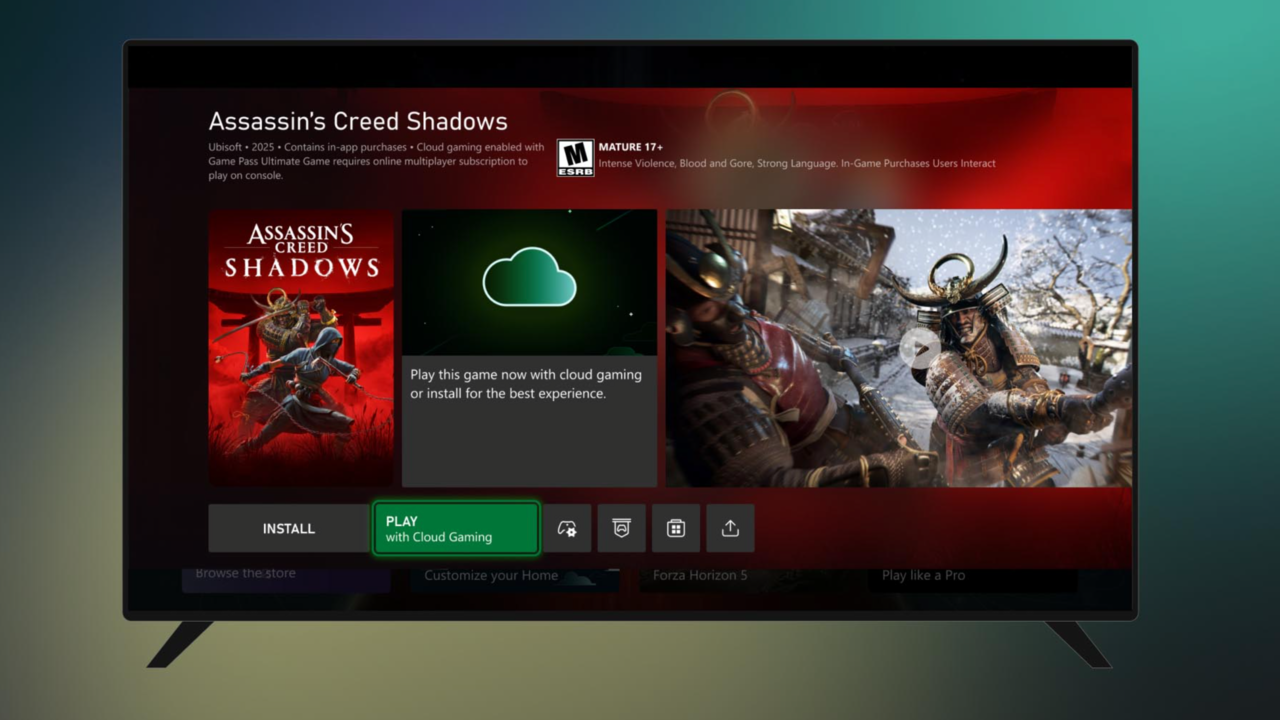This screenshot has width=1280, height=720.
Task: Click the Intense Violence content descriptors text
Action: 796,163
